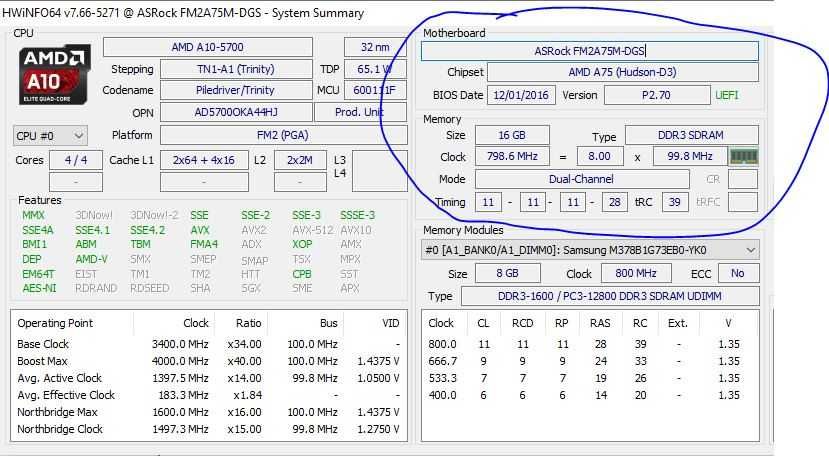Screen dimensions: 829x456
Task: Click the VID column header
Action: 391,323
